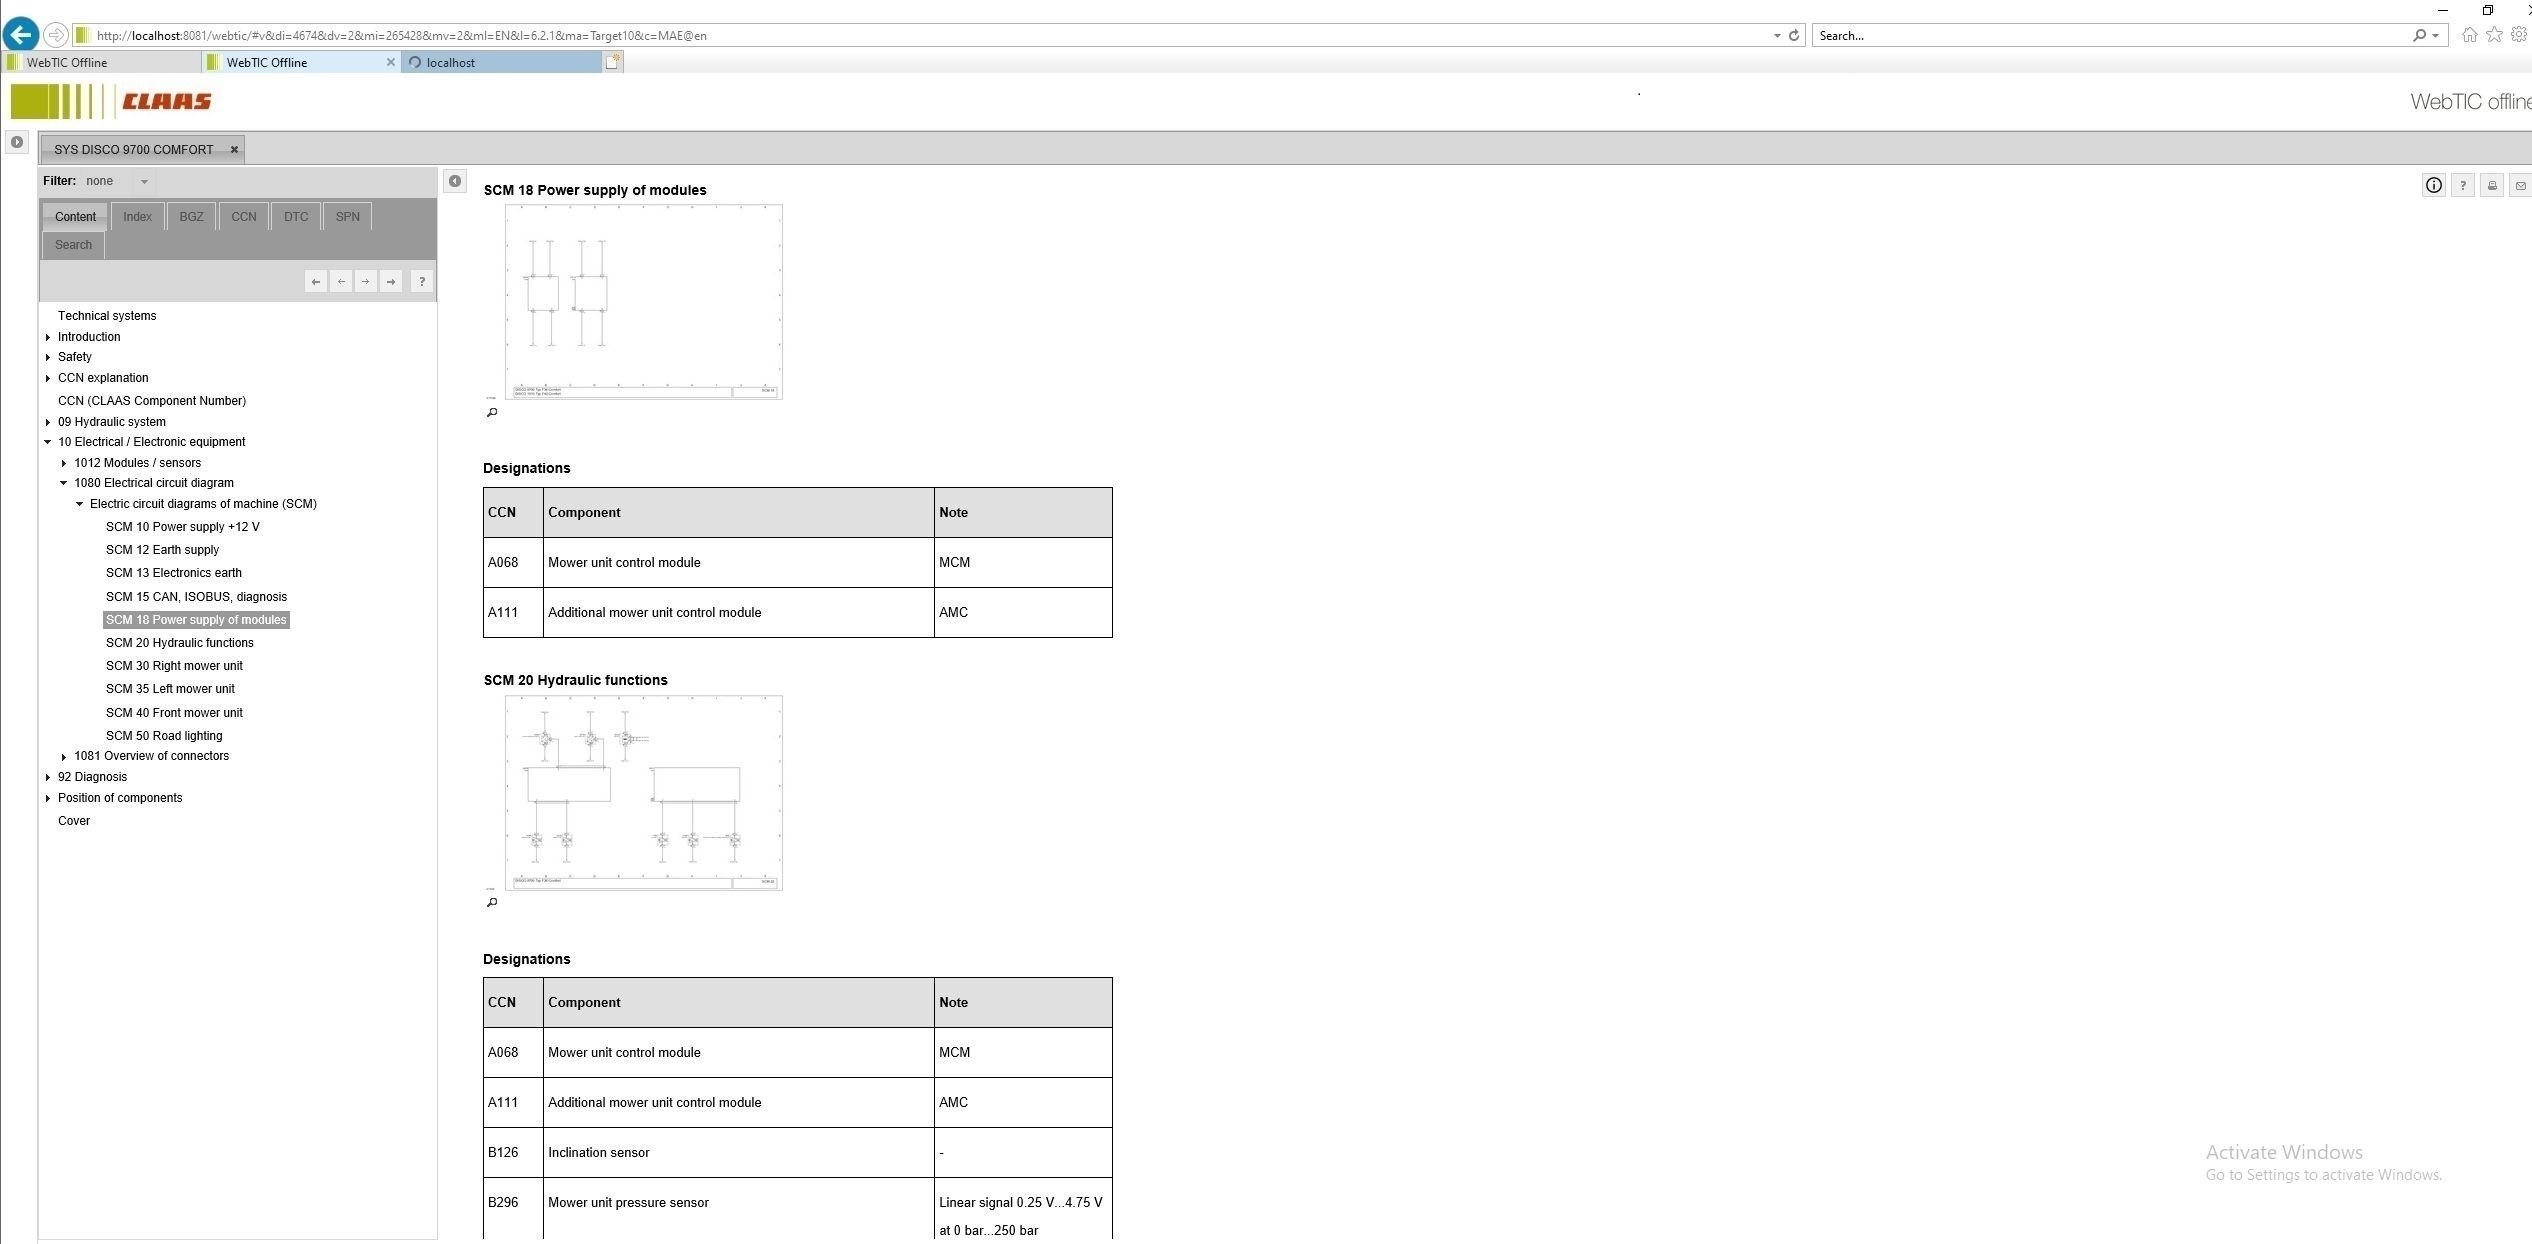Click the question-mark icon beside navigation arrows
This screenshot has width=2532, height=1244.
422,281
